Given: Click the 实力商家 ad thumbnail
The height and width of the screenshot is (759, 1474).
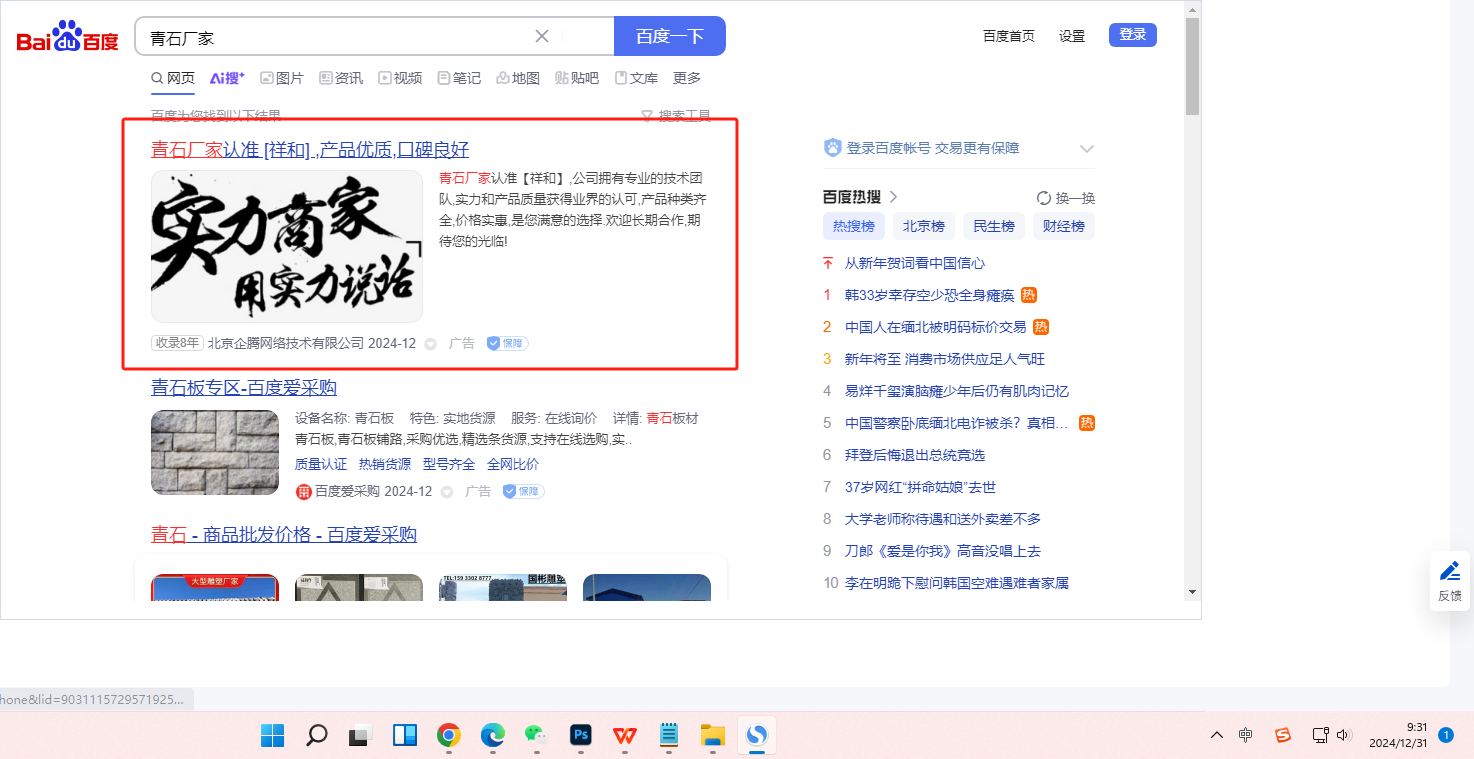Looking at the screenshot, I should tap(287, 246).
